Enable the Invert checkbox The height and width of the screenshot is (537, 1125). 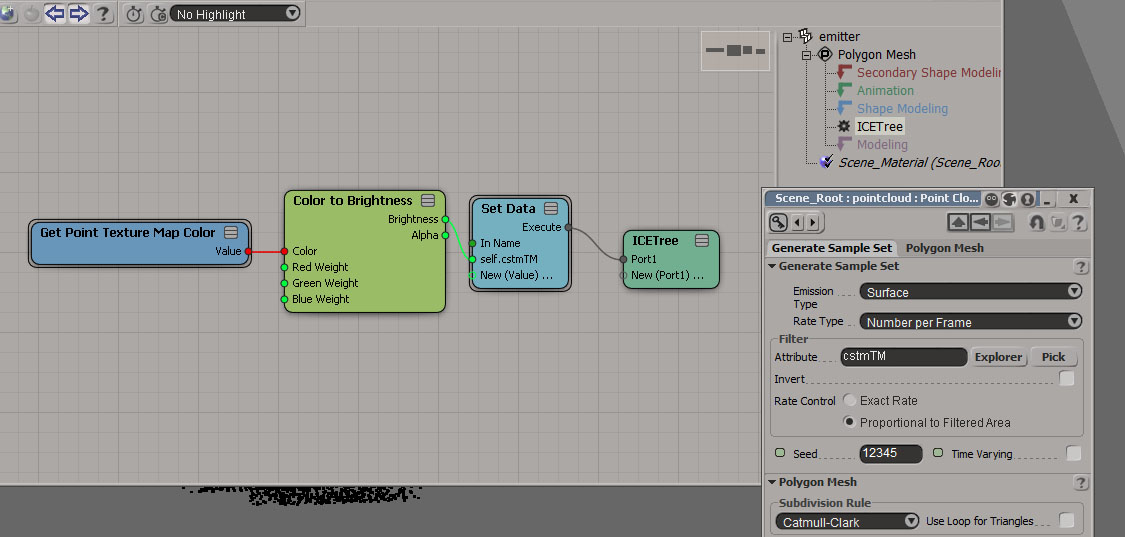click(x=1067, y=379)
